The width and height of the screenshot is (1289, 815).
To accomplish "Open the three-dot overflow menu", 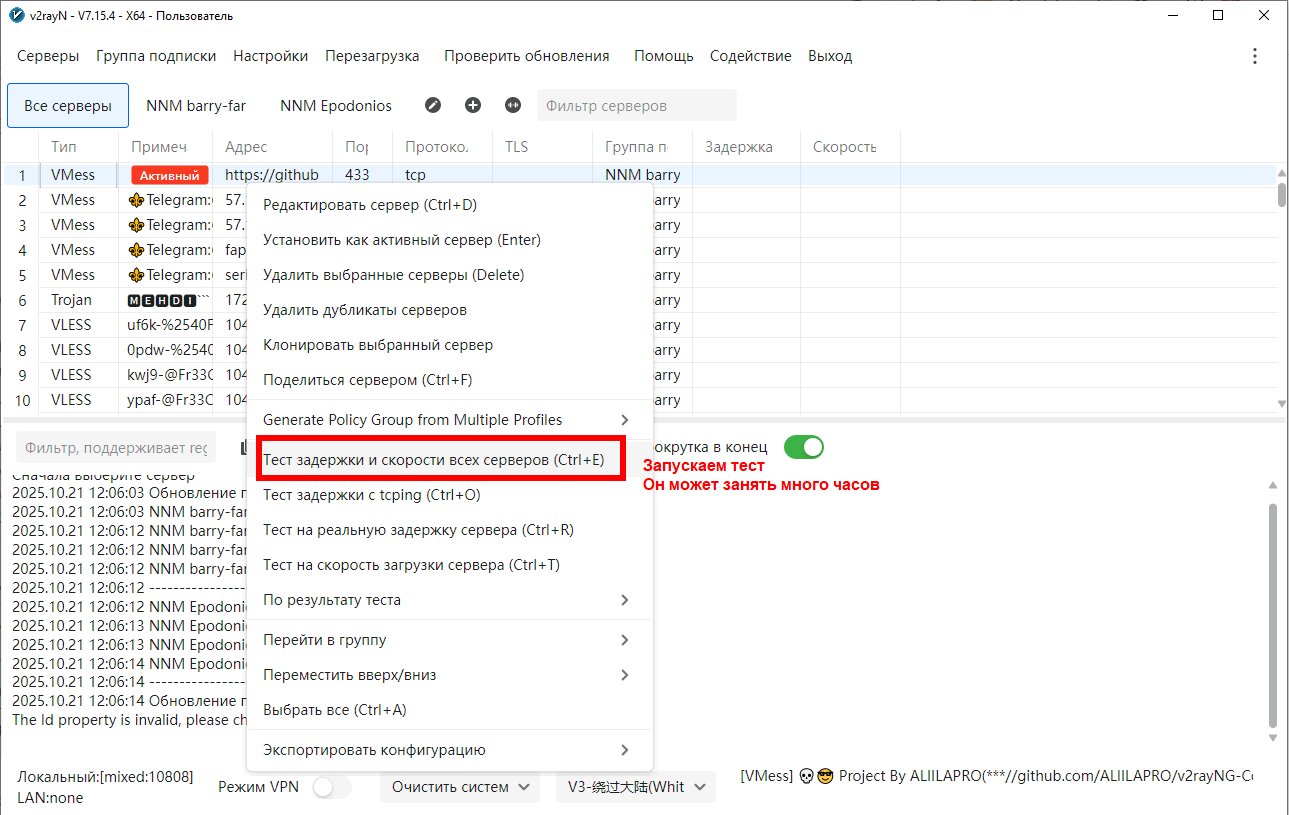I will tap(1255, 56).
